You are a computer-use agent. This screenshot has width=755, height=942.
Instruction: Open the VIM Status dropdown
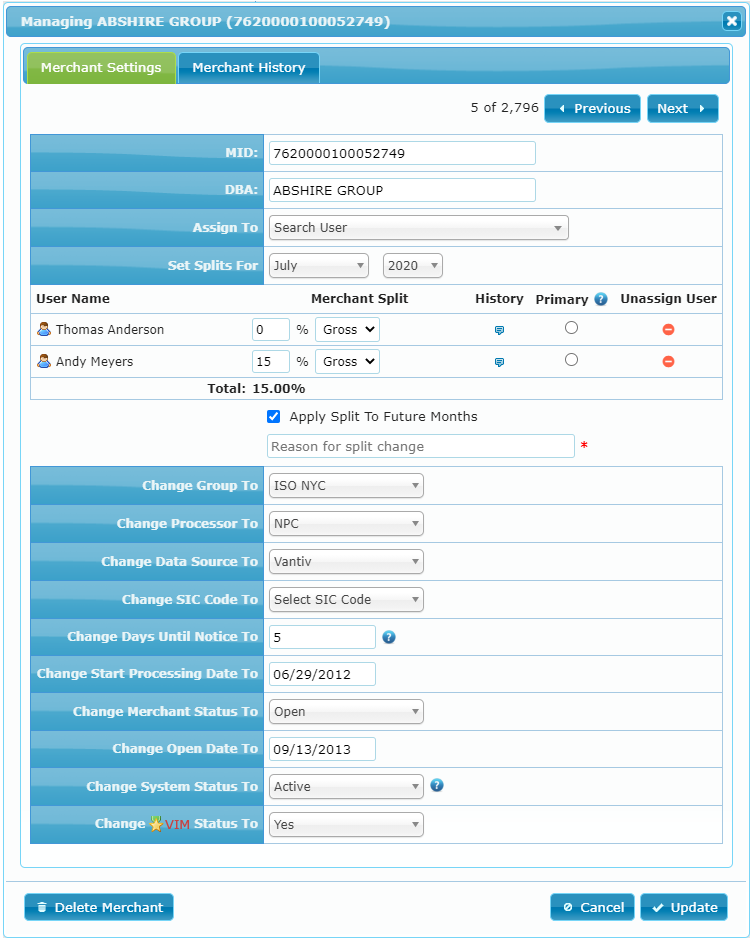pos(346,825)
